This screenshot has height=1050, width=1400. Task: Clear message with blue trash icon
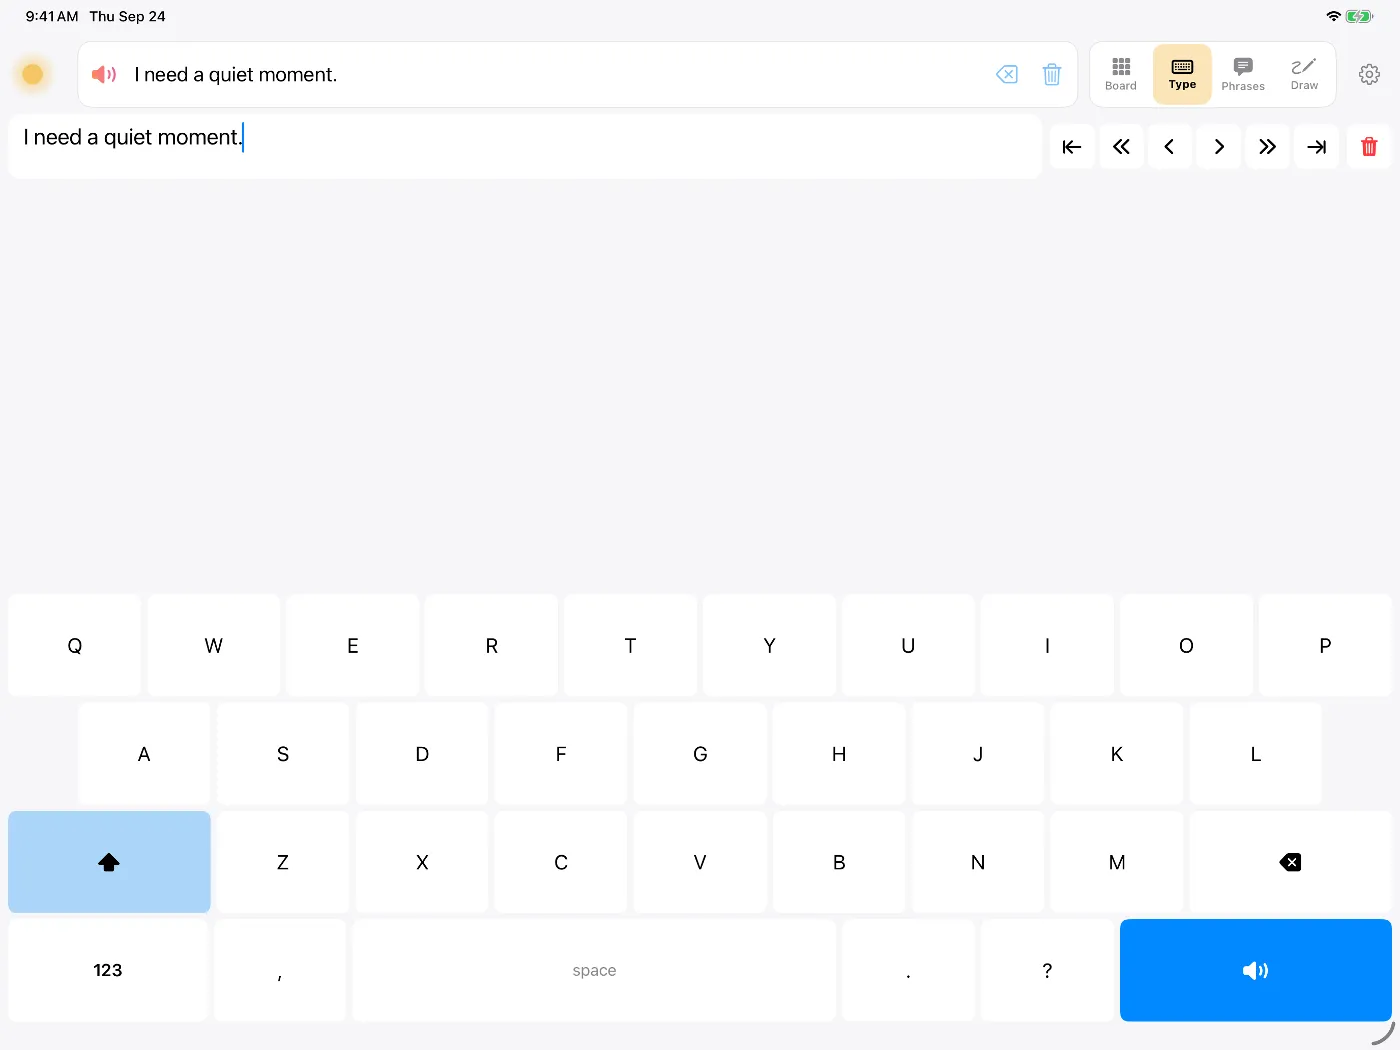coord(1052,75)
